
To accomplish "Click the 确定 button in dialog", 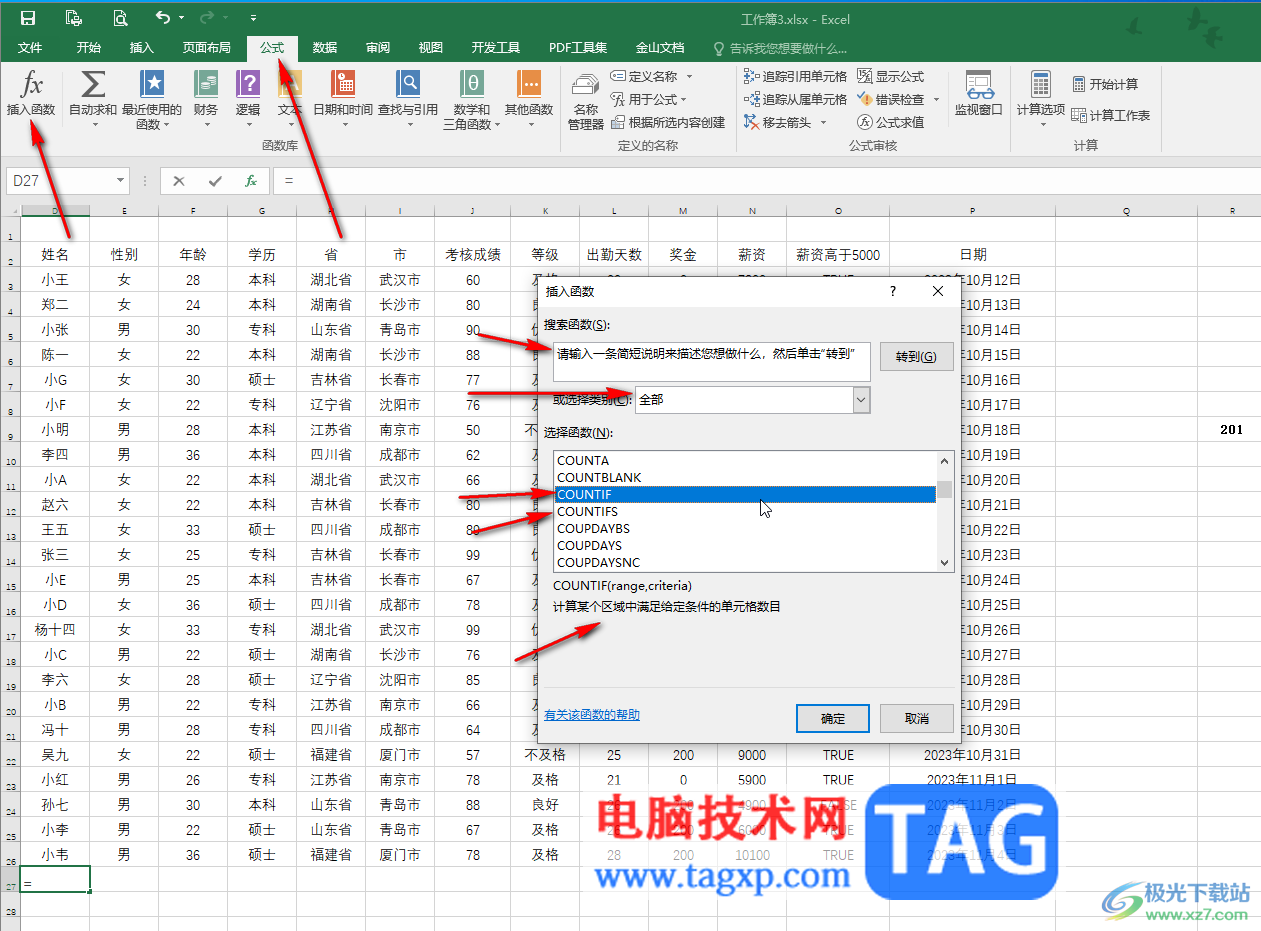I will pyautogui.click(x=833, y=718).
